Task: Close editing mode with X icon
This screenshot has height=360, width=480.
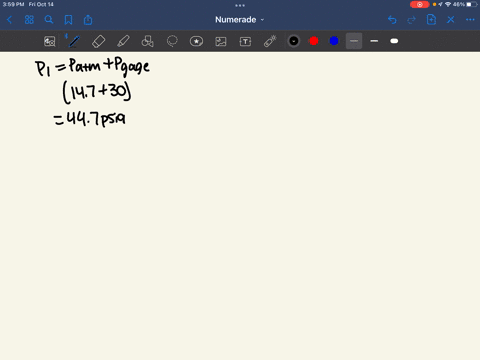Action: (x=451, y=20)
